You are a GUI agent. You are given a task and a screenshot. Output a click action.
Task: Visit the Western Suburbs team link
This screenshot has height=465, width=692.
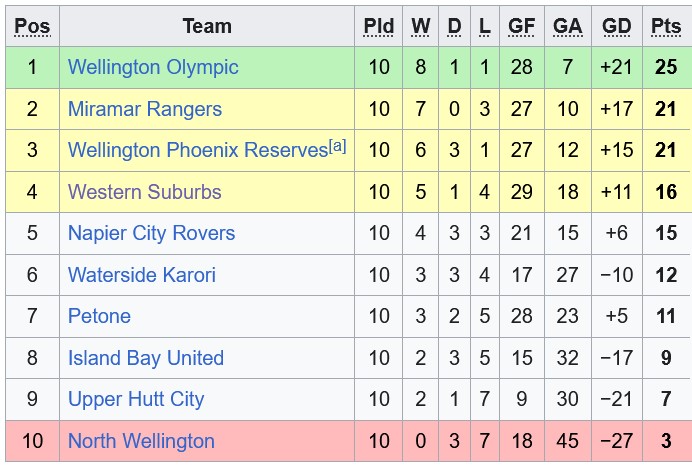(x=145, y=192)
